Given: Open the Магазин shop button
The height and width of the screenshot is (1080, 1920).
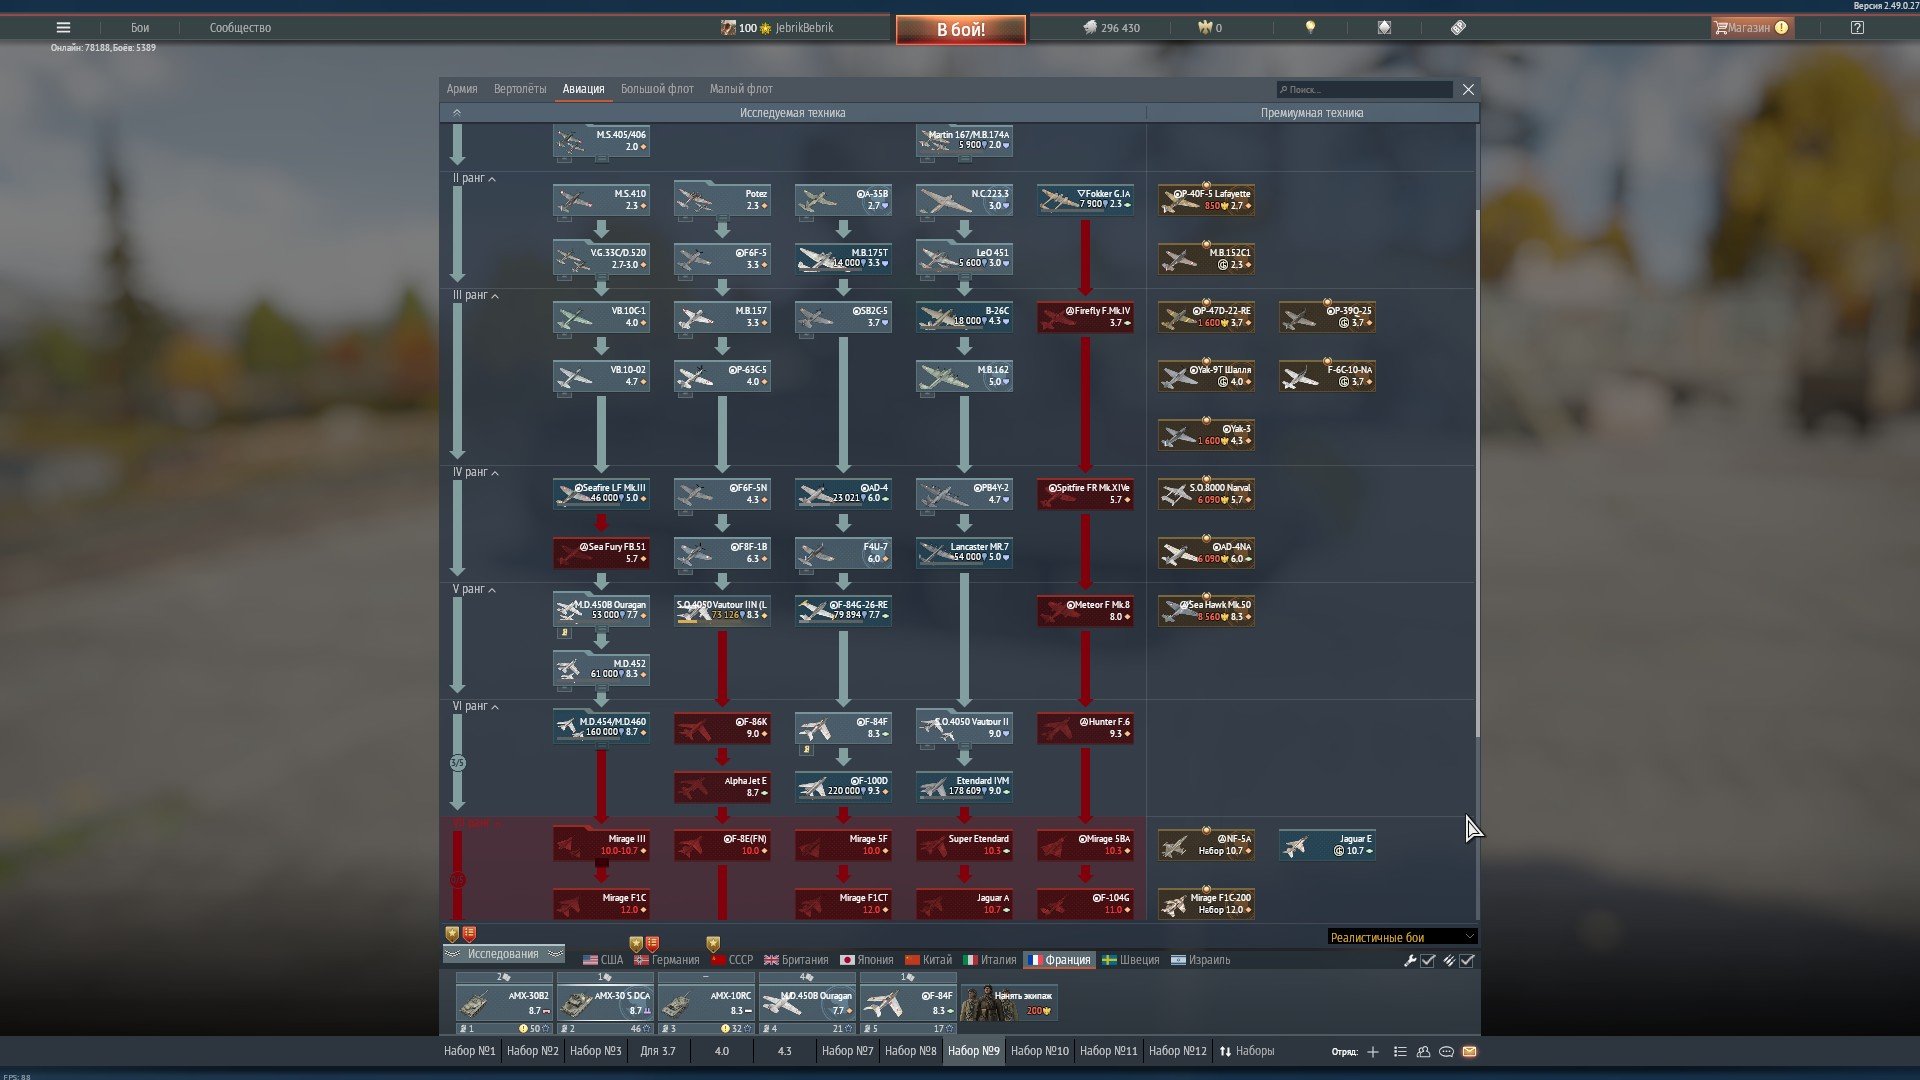Looking at the screenshot, I should point(1750,28).
